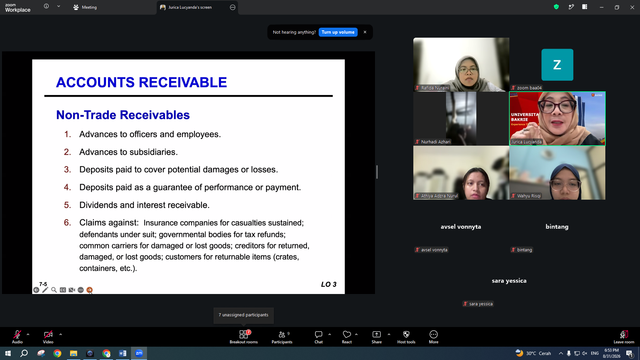Open the Chat panel
The height and width of the screenshot is (360, 640).
click(x=318, y=337)
